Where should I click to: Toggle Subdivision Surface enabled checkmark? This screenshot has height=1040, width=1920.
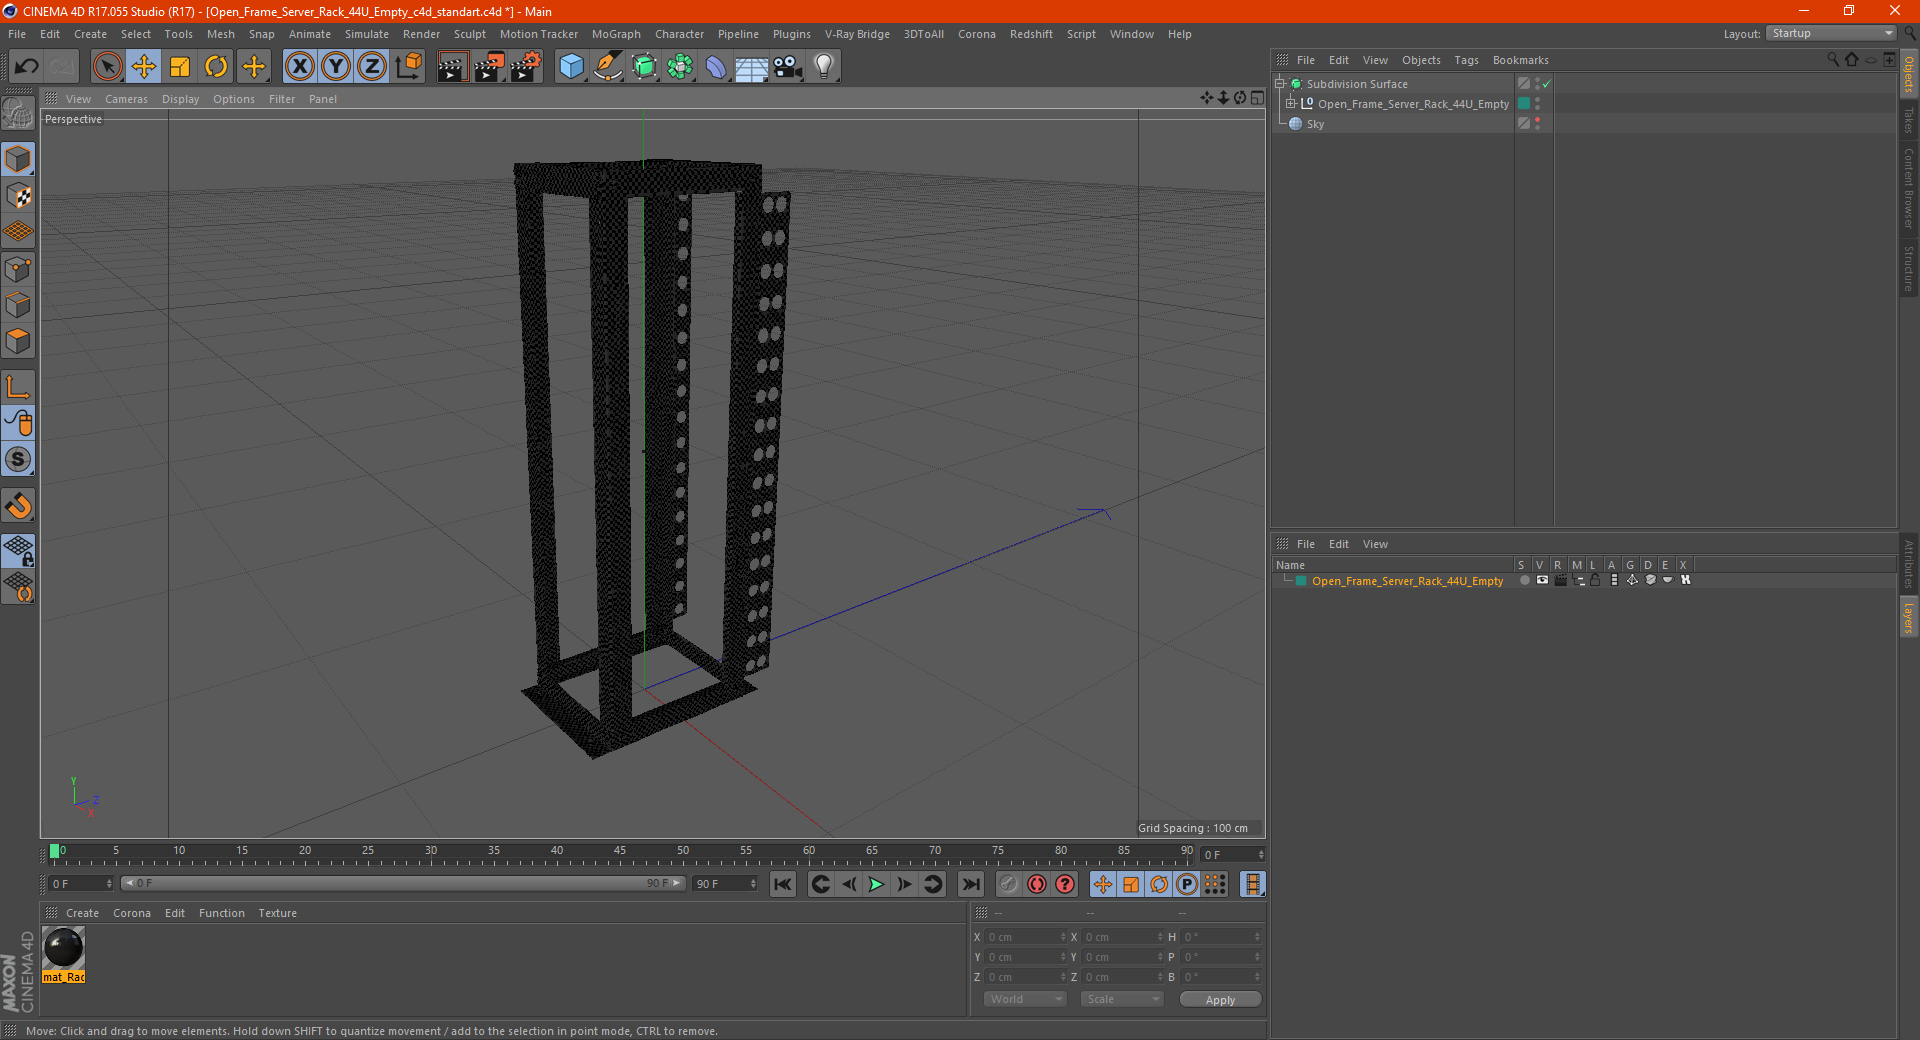point(1547,84)
